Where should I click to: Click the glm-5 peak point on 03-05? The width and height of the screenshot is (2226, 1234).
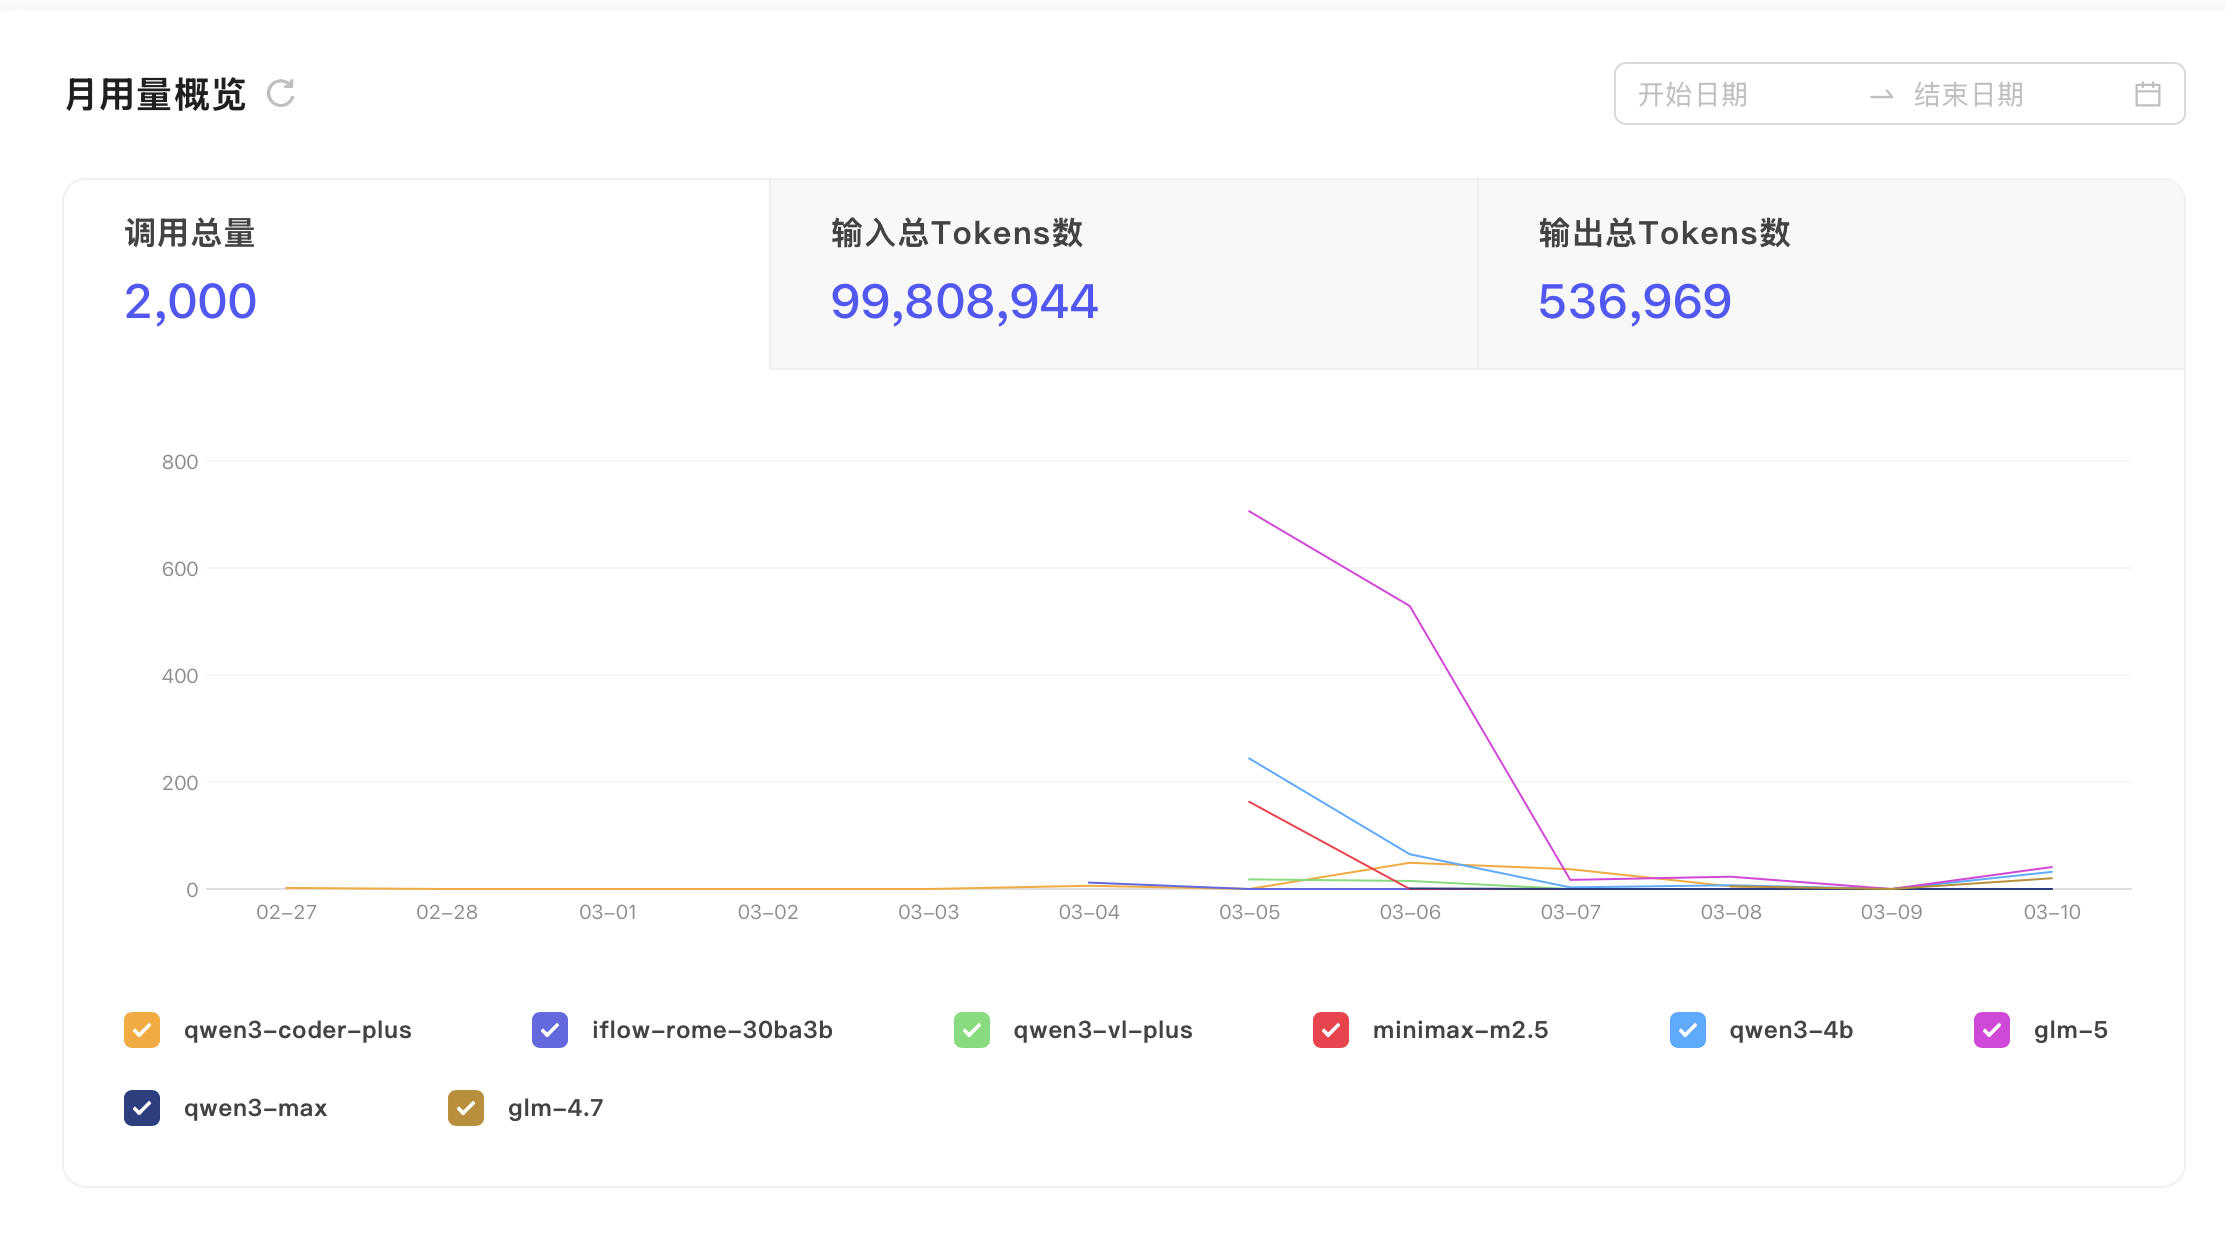click(1249, 512)
